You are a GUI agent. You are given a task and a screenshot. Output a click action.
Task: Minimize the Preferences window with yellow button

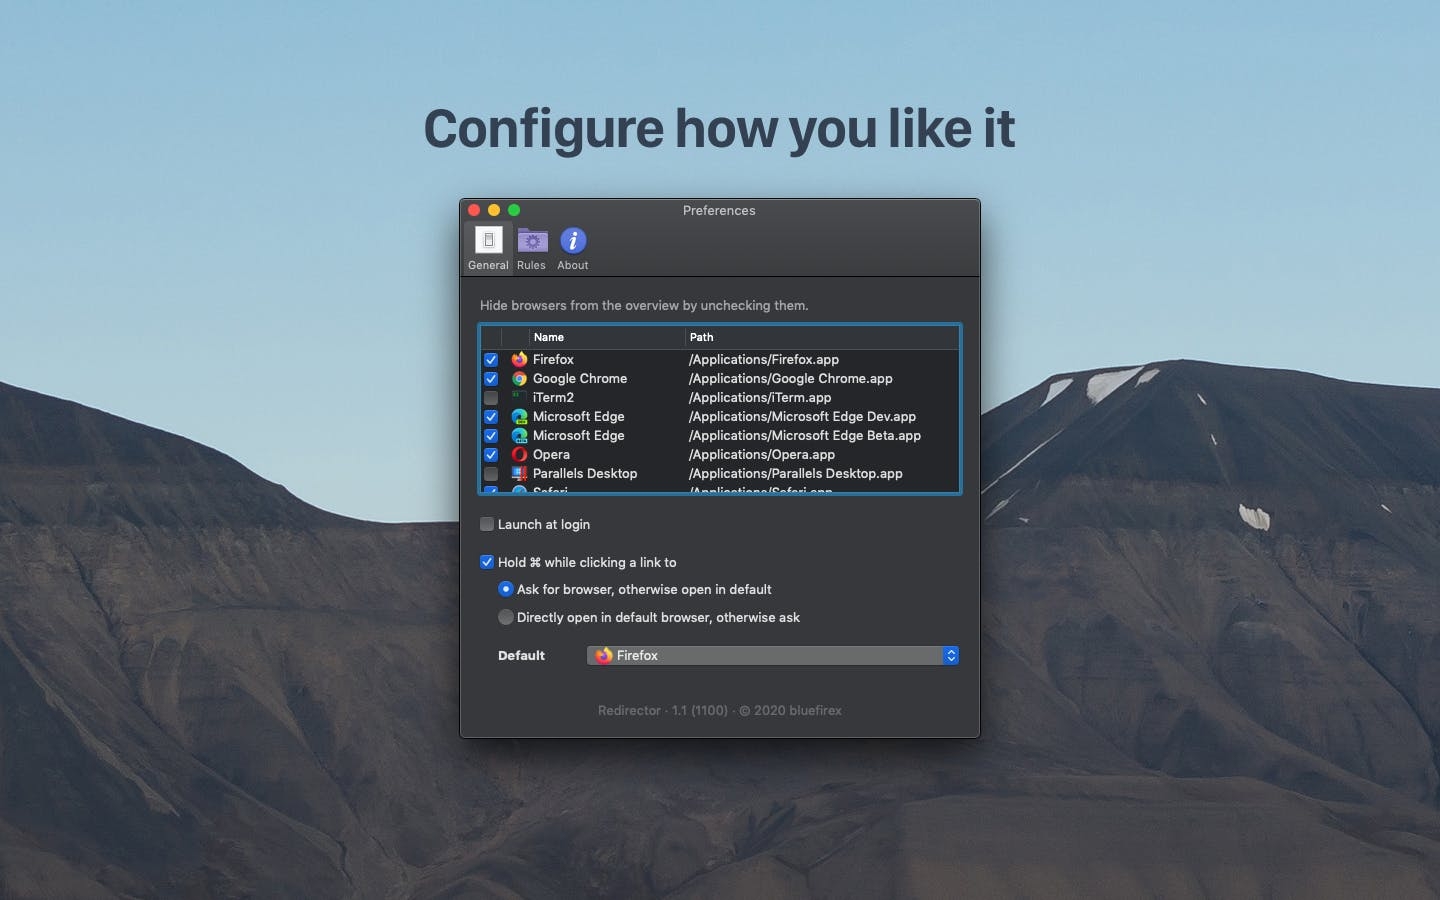click(x=494, y=210)
